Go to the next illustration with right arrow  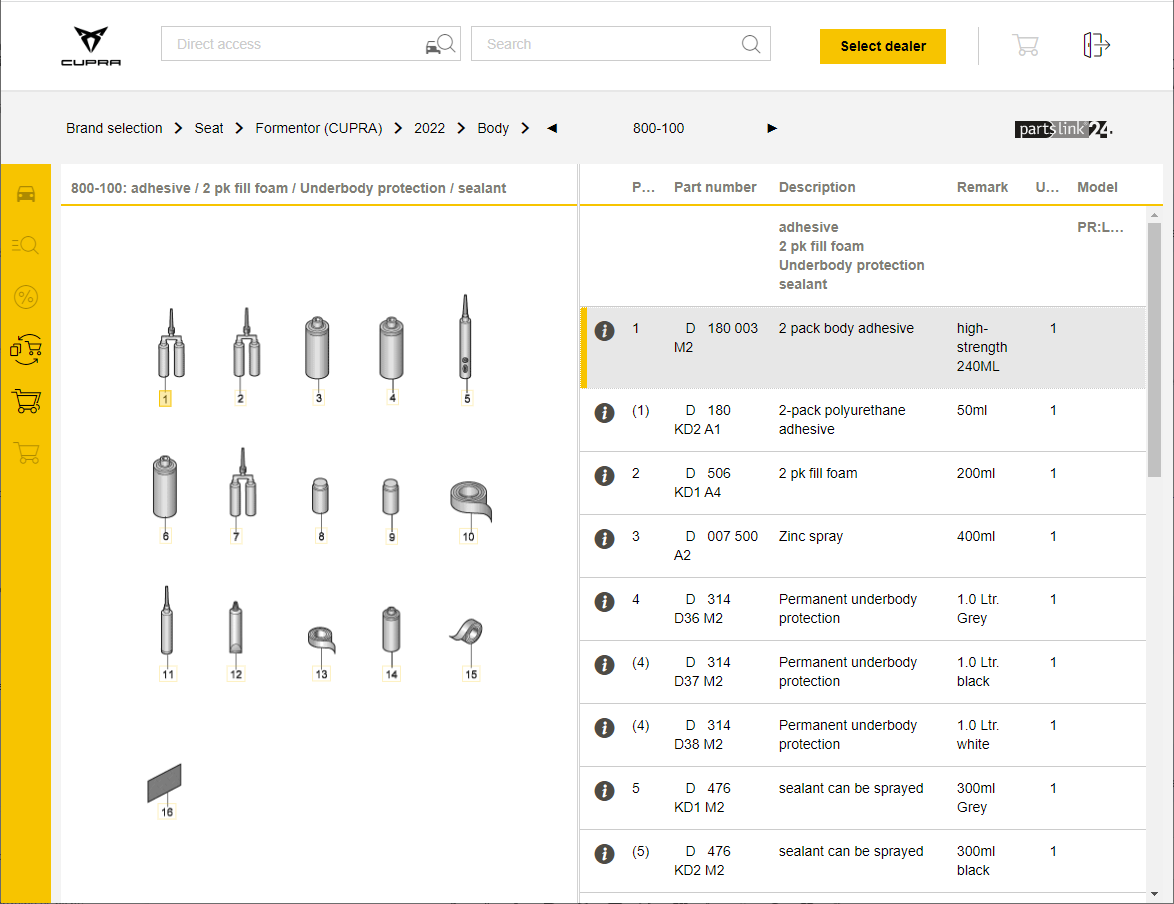click(x=772, y=128)
